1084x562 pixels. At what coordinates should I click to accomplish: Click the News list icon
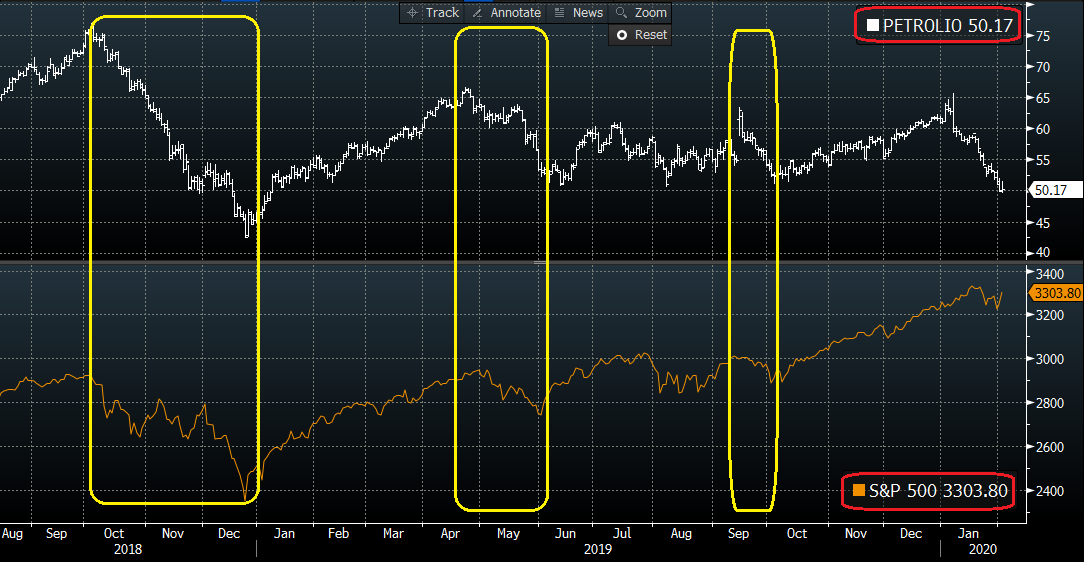559,13
